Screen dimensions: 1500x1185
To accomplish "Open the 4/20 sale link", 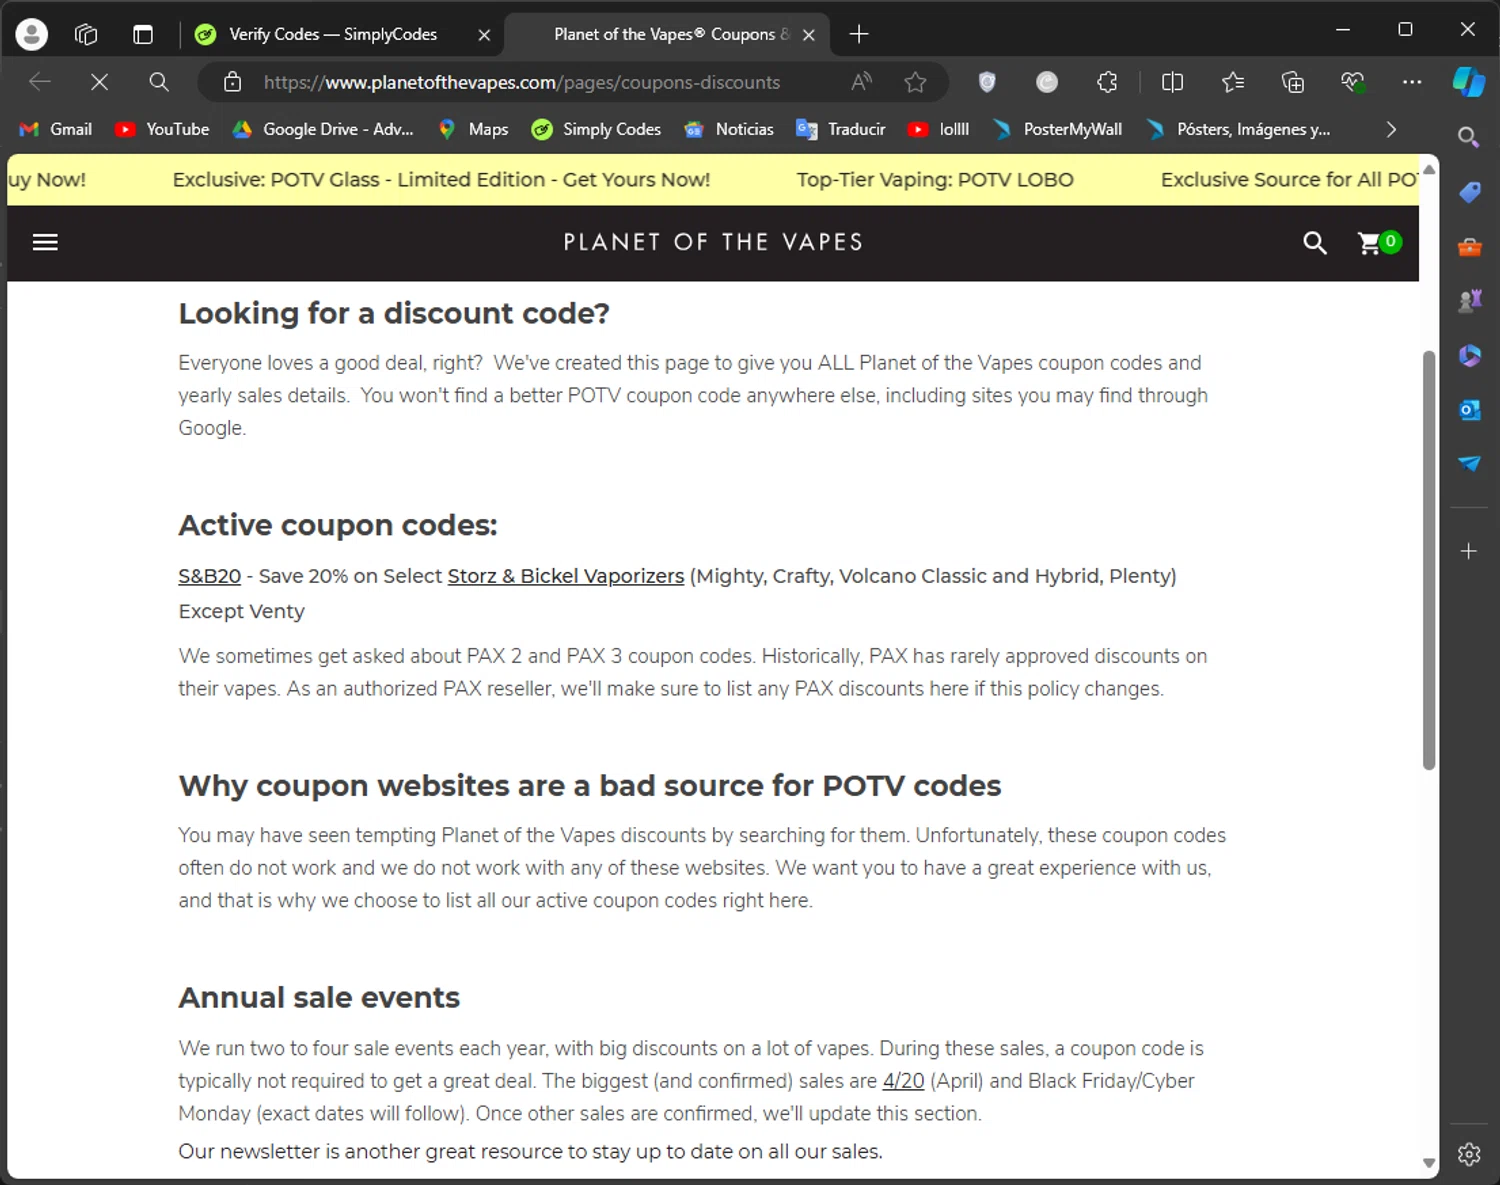I will (903, 1081).
